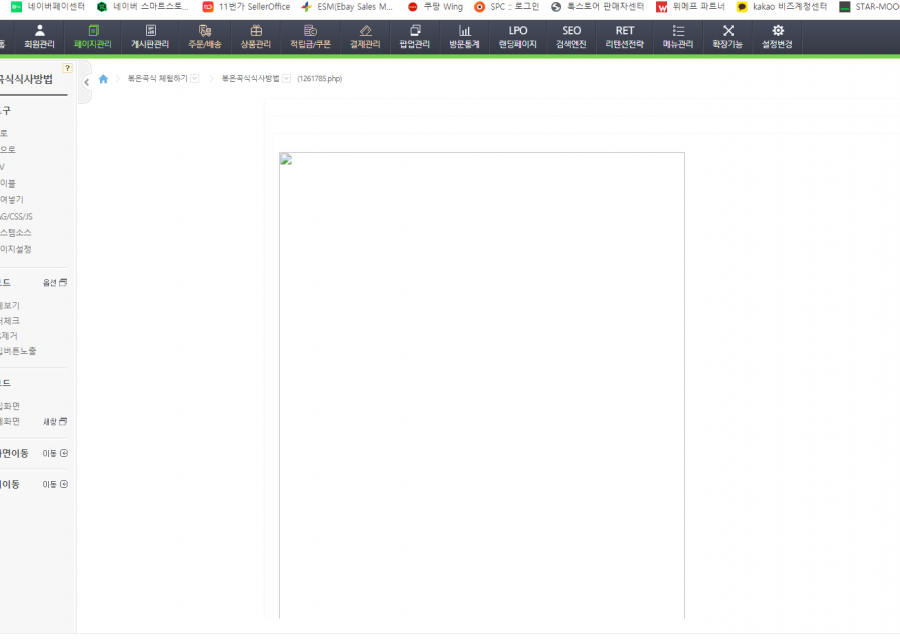Open 주문/배송 order and shipping menu

(x=205, y=37)
